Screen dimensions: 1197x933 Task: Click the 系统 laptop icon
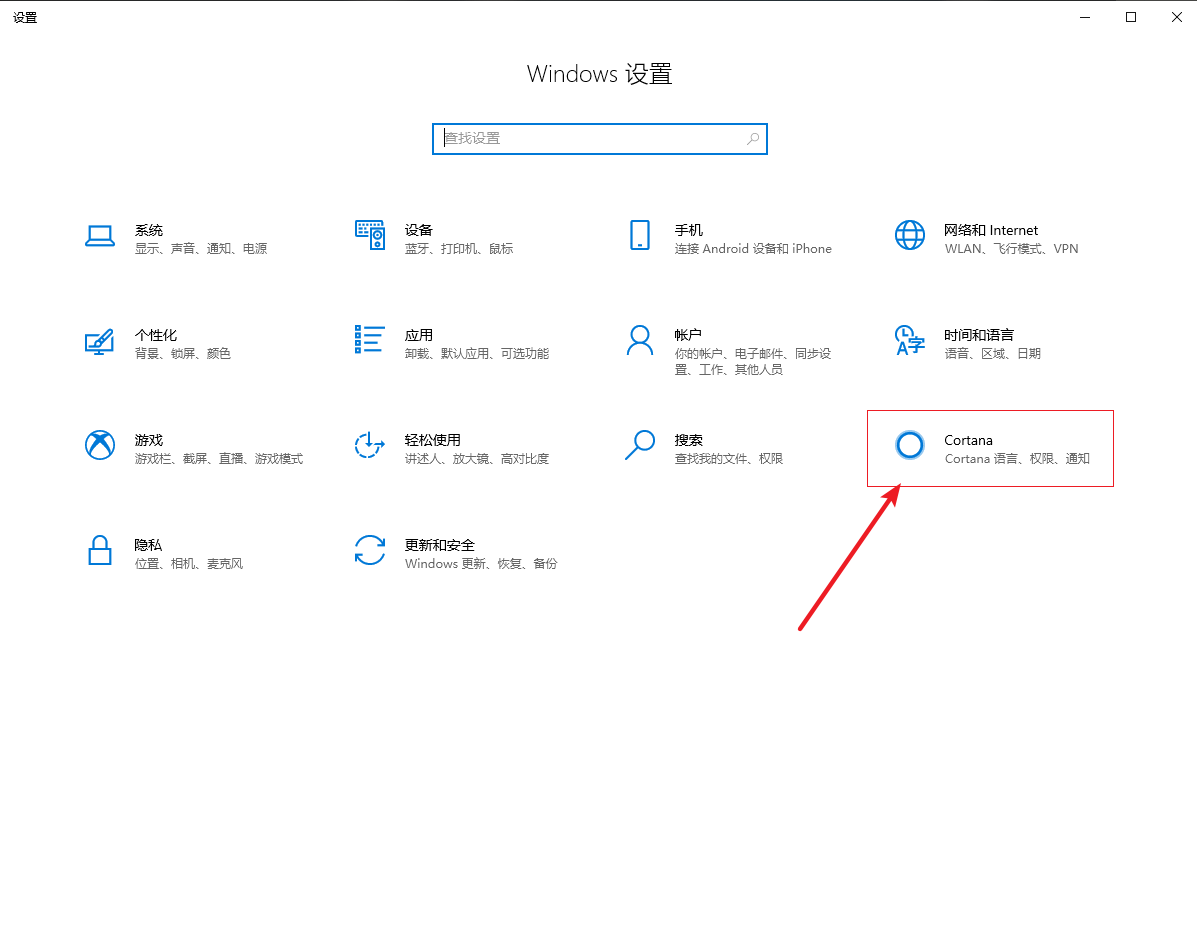[x=100, y=236]
